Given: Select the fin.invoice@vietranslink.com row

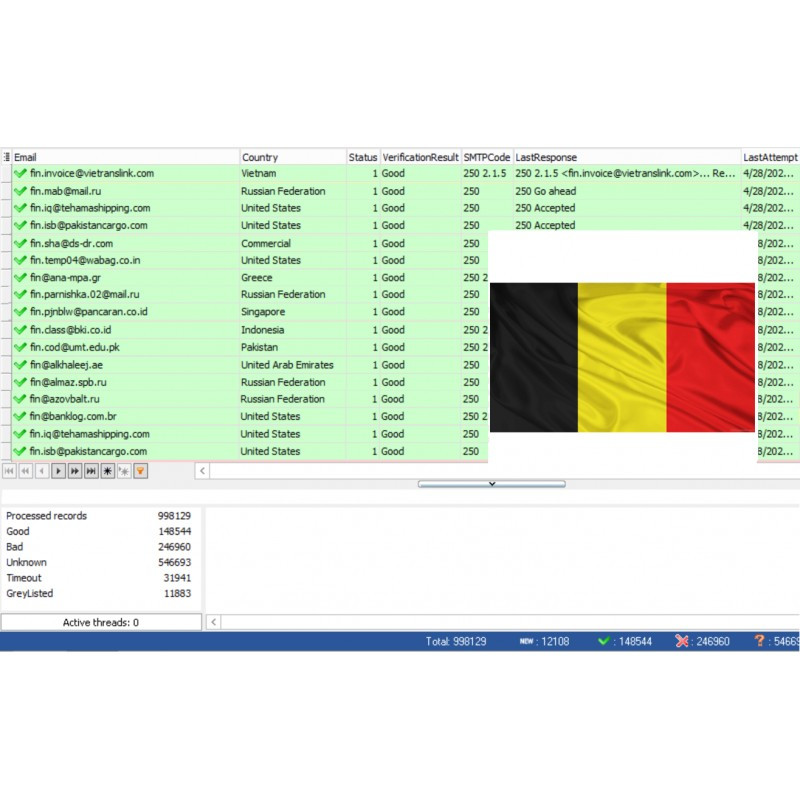Looking at the screenshot, I should [92, 173].
